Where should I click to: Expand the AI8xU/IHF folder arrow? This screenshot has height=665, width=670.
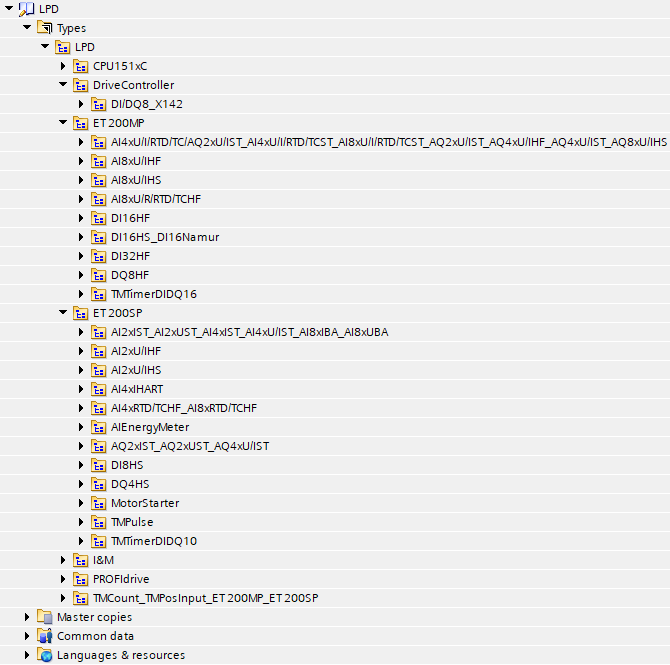click(x=81, y=161)
